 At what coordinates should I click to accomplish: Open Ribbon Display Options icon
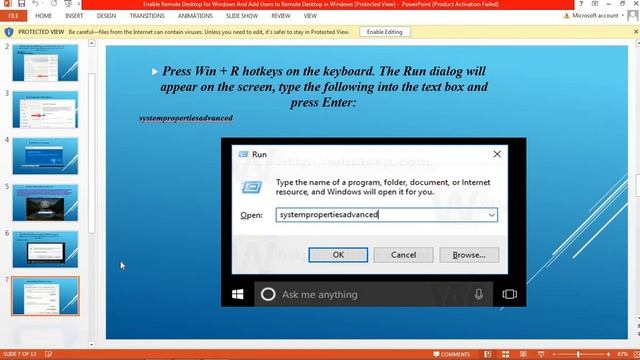click(595, 4)
